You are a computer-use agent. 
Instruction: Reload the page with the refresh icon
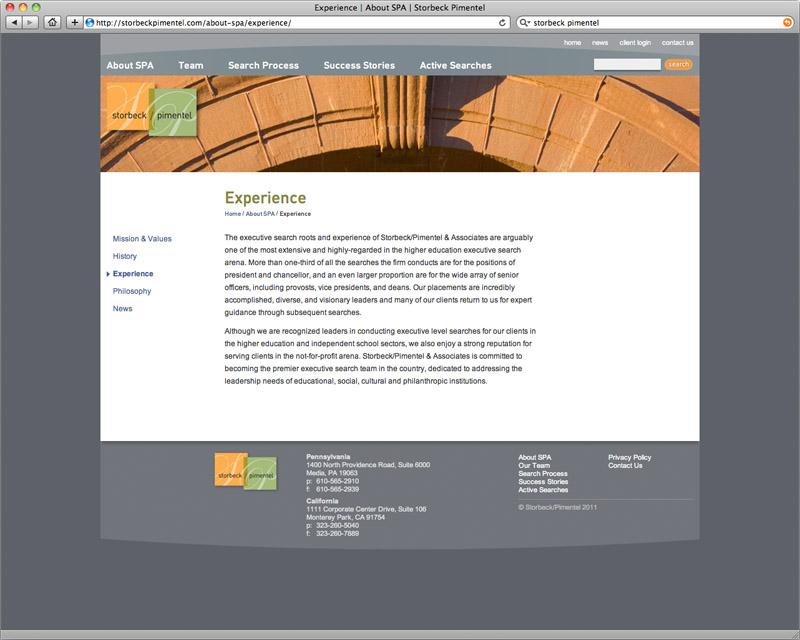tap(502, 22)
